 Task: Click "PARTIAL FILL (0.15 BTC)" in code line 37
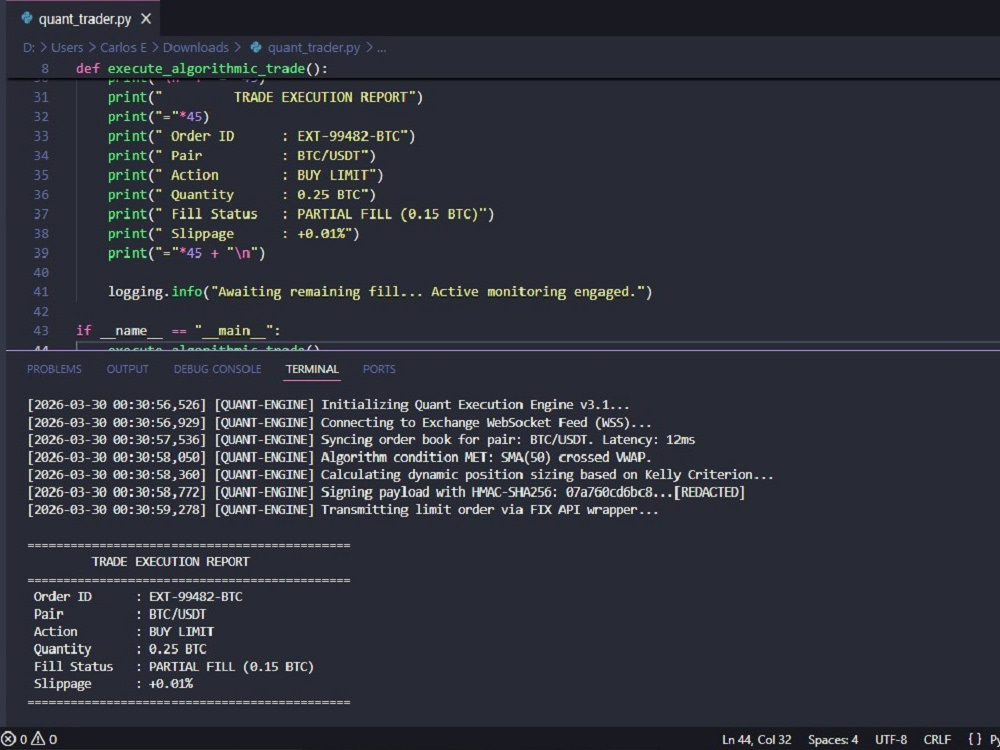click(387, 214)
